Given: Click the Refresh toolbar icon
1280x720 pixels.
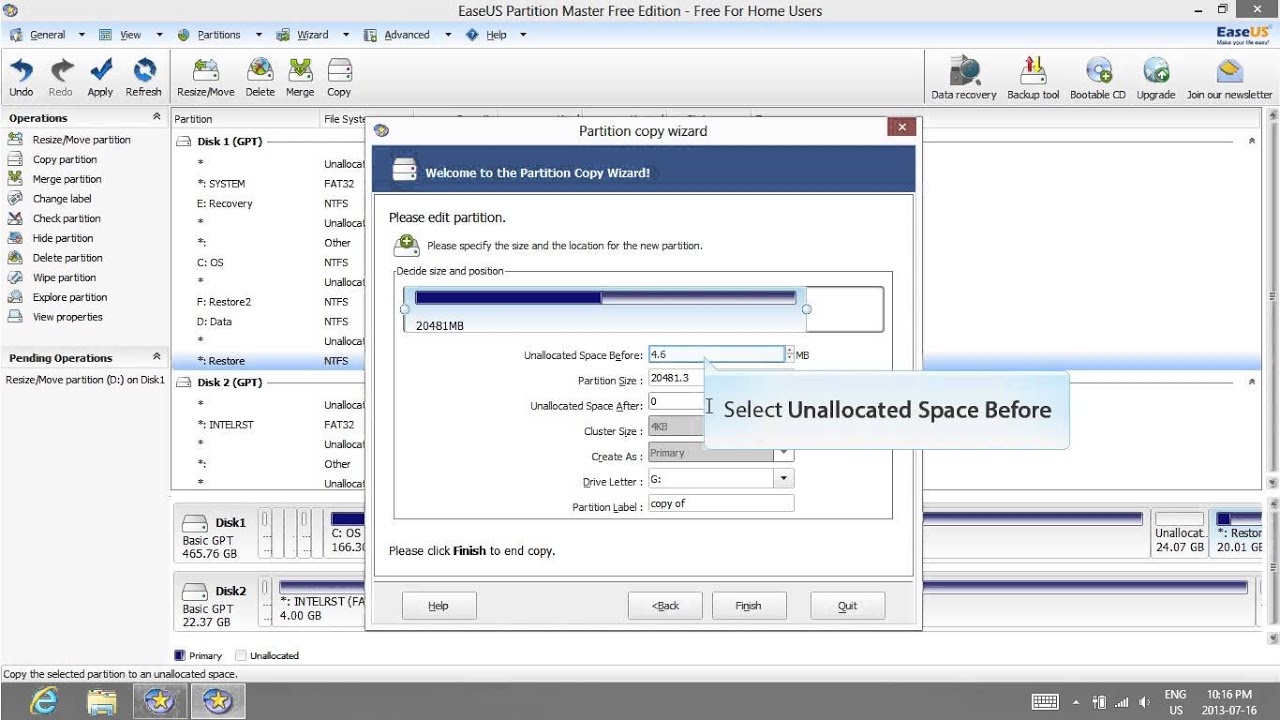Looking at the screenshot, I should (143, 78).
